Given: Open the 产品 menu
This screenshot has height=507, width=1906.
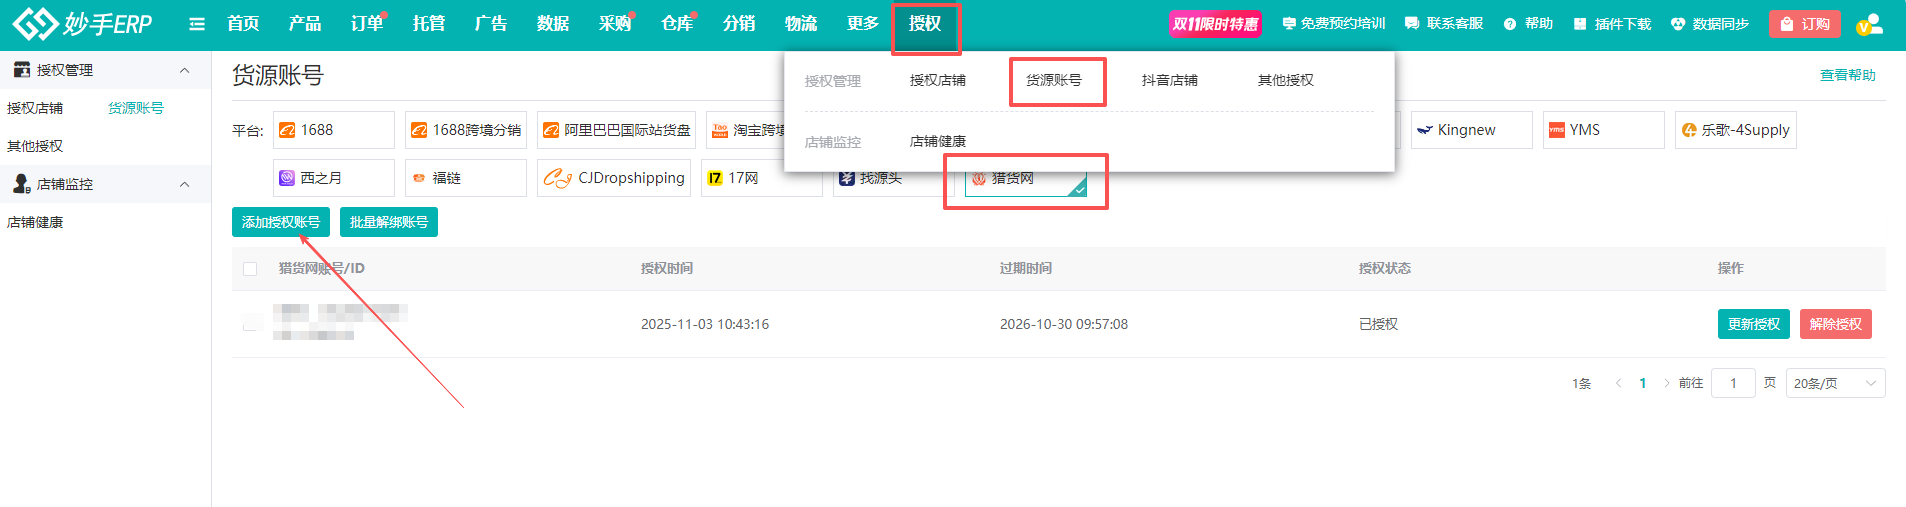Looking at the screenshot, I should 305,24.
